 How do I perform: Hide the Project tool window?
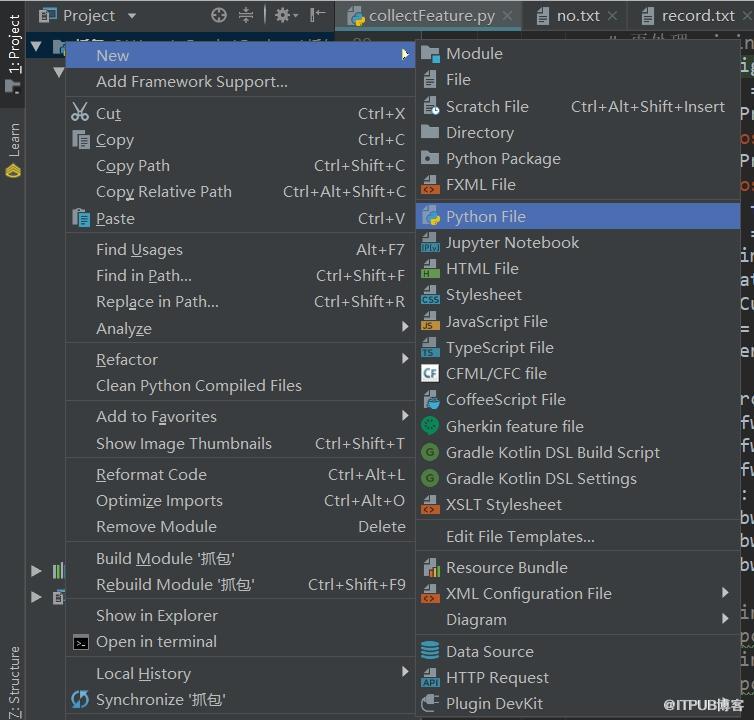317,15
